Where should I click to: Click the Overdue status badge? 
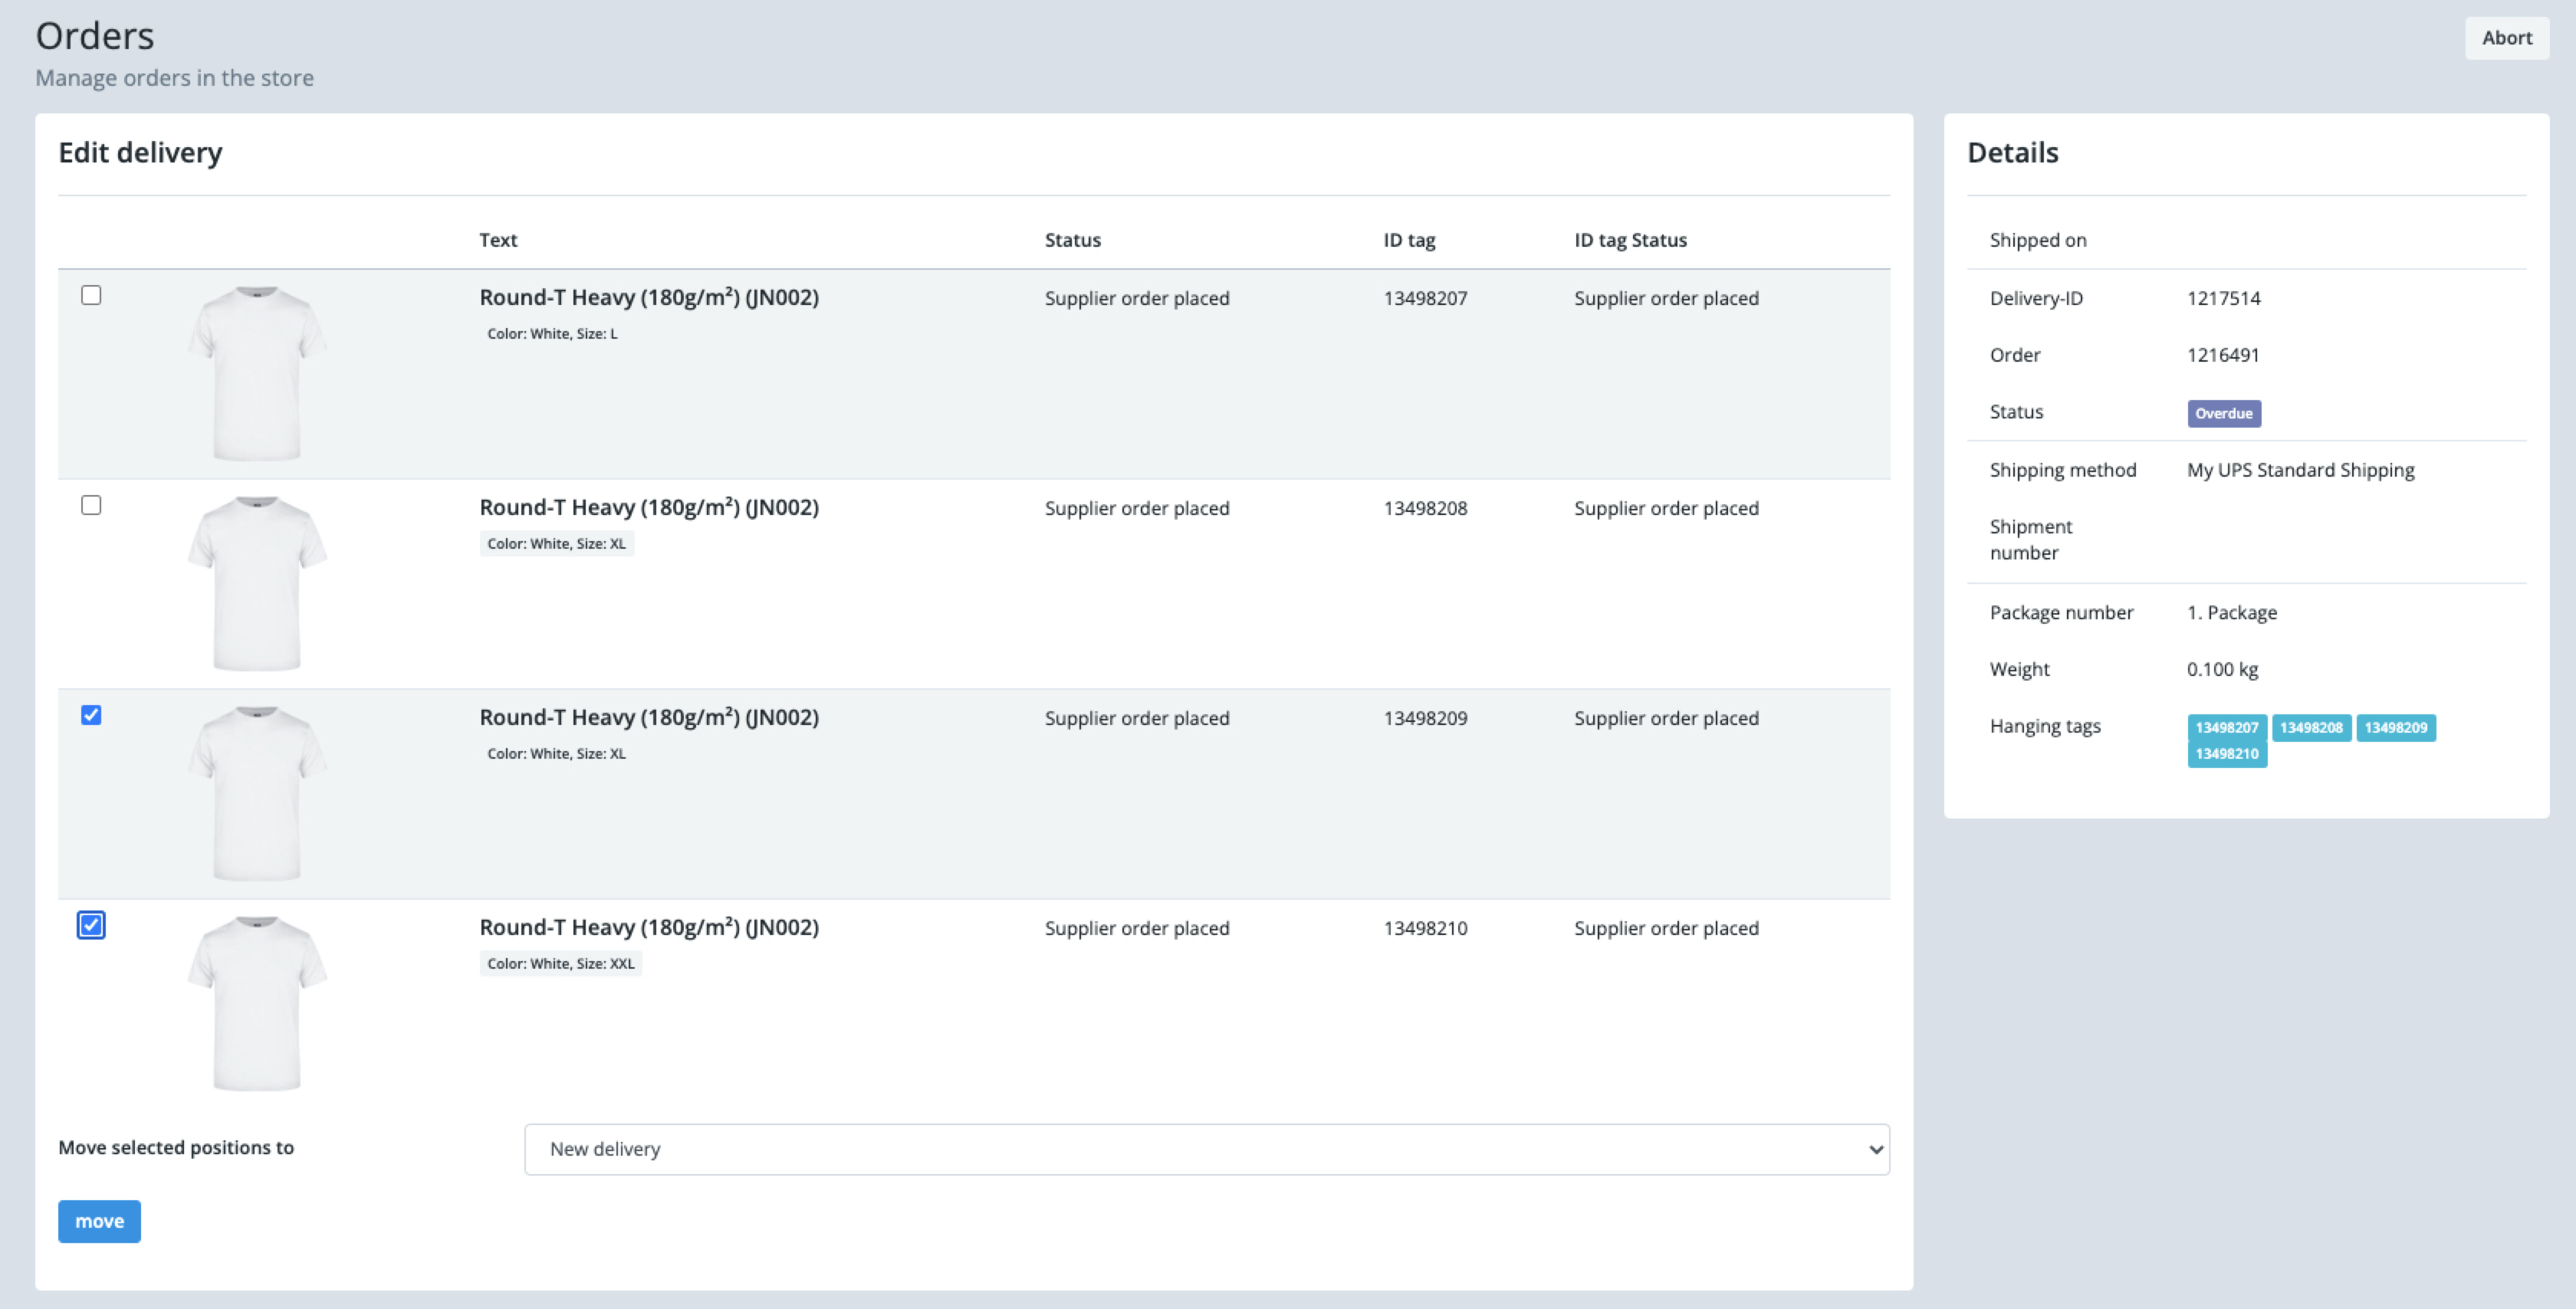(2223, 413)
